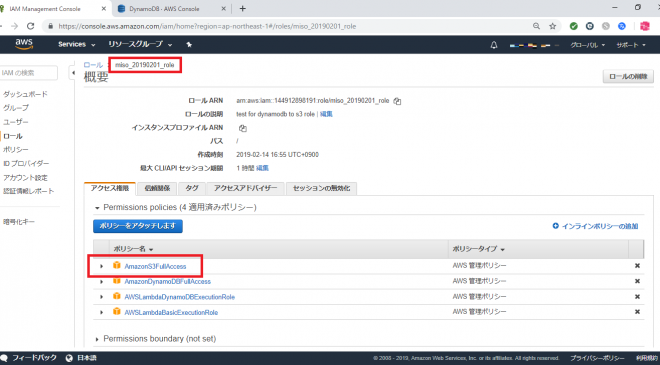
Task: Click インラインポリシーの追加 link
Action: (595, 226)
